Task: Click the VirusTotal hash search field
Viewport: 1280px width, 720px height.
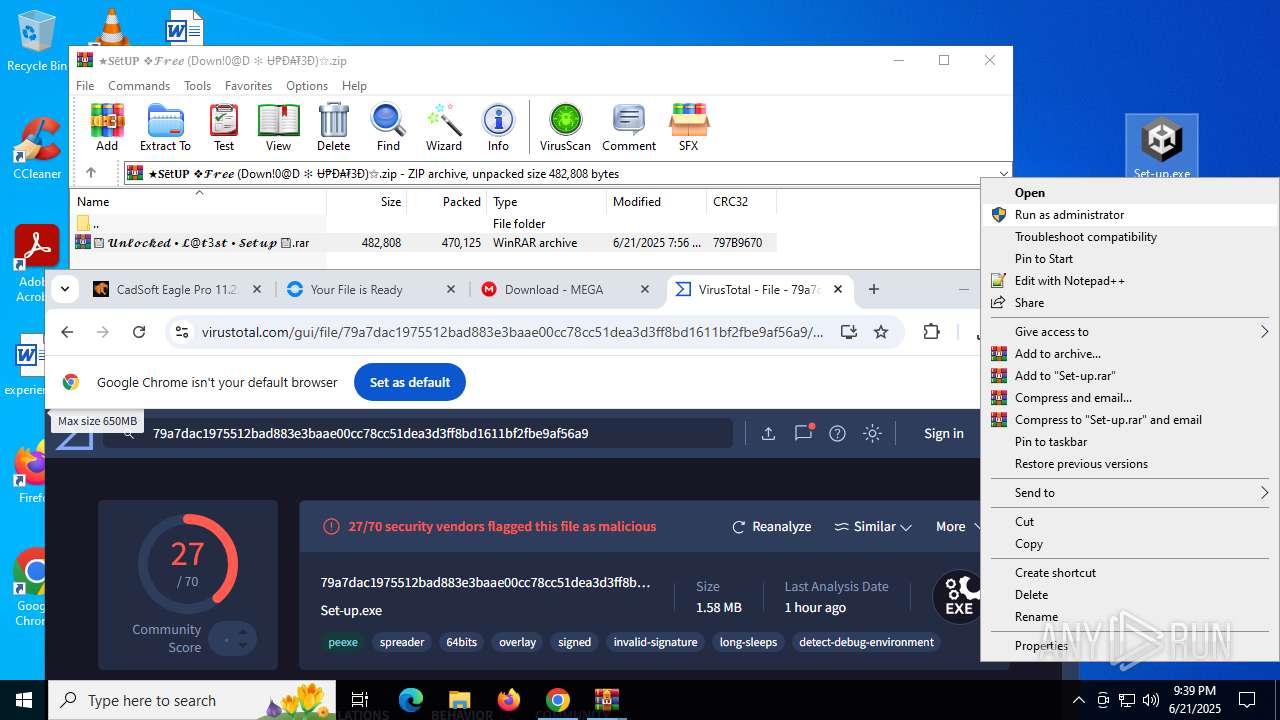Action: pyautogui.click(x=420, y=433)
